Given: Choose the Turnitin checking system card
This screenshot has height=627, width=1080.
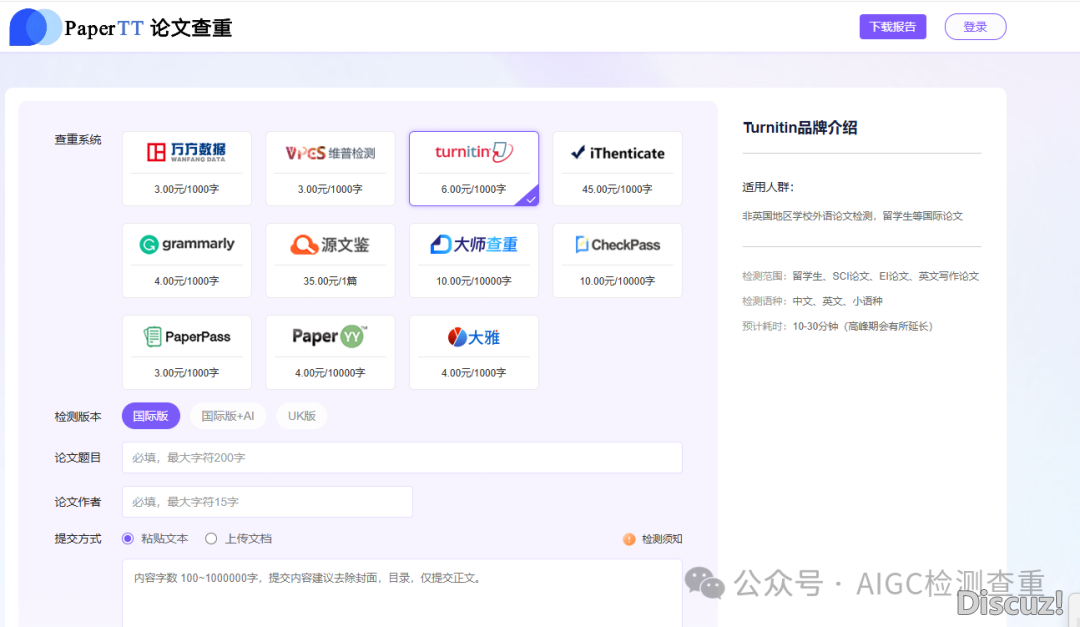Looking at the screenshot, I should (x=473, y=168).
